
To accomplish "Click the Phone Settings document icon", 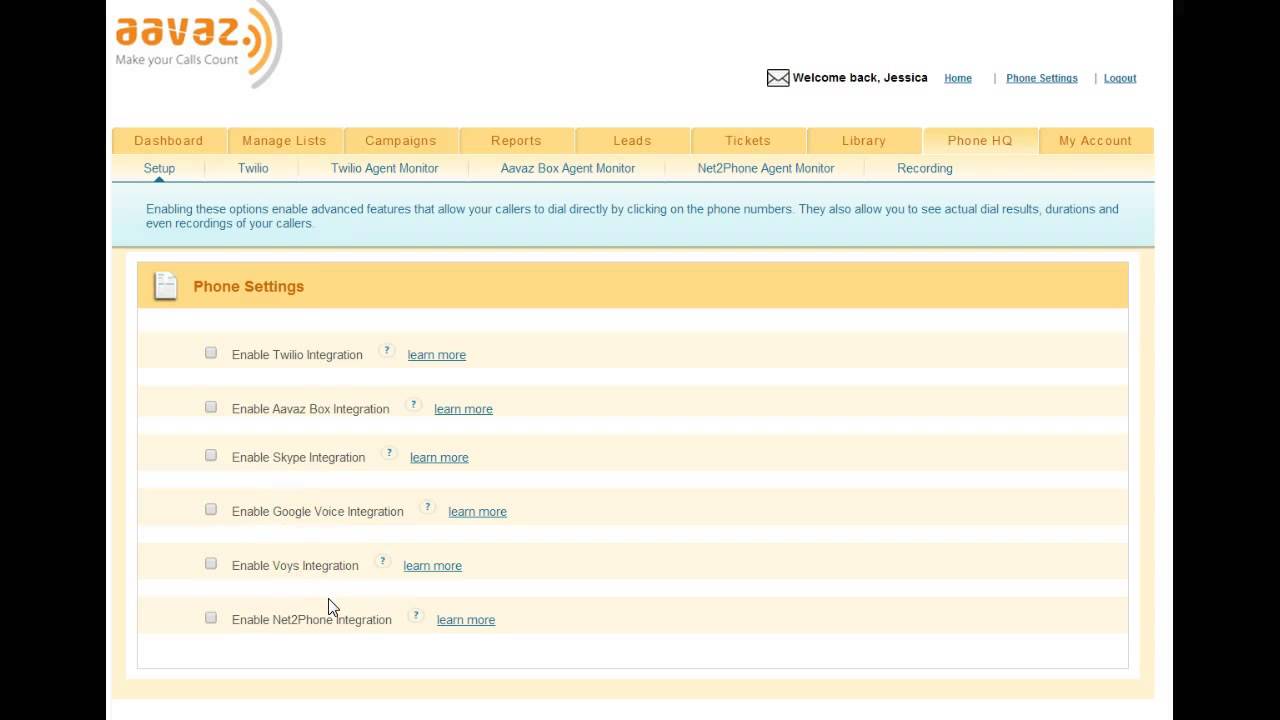I will pyautogui.click(x=165, y=286).
